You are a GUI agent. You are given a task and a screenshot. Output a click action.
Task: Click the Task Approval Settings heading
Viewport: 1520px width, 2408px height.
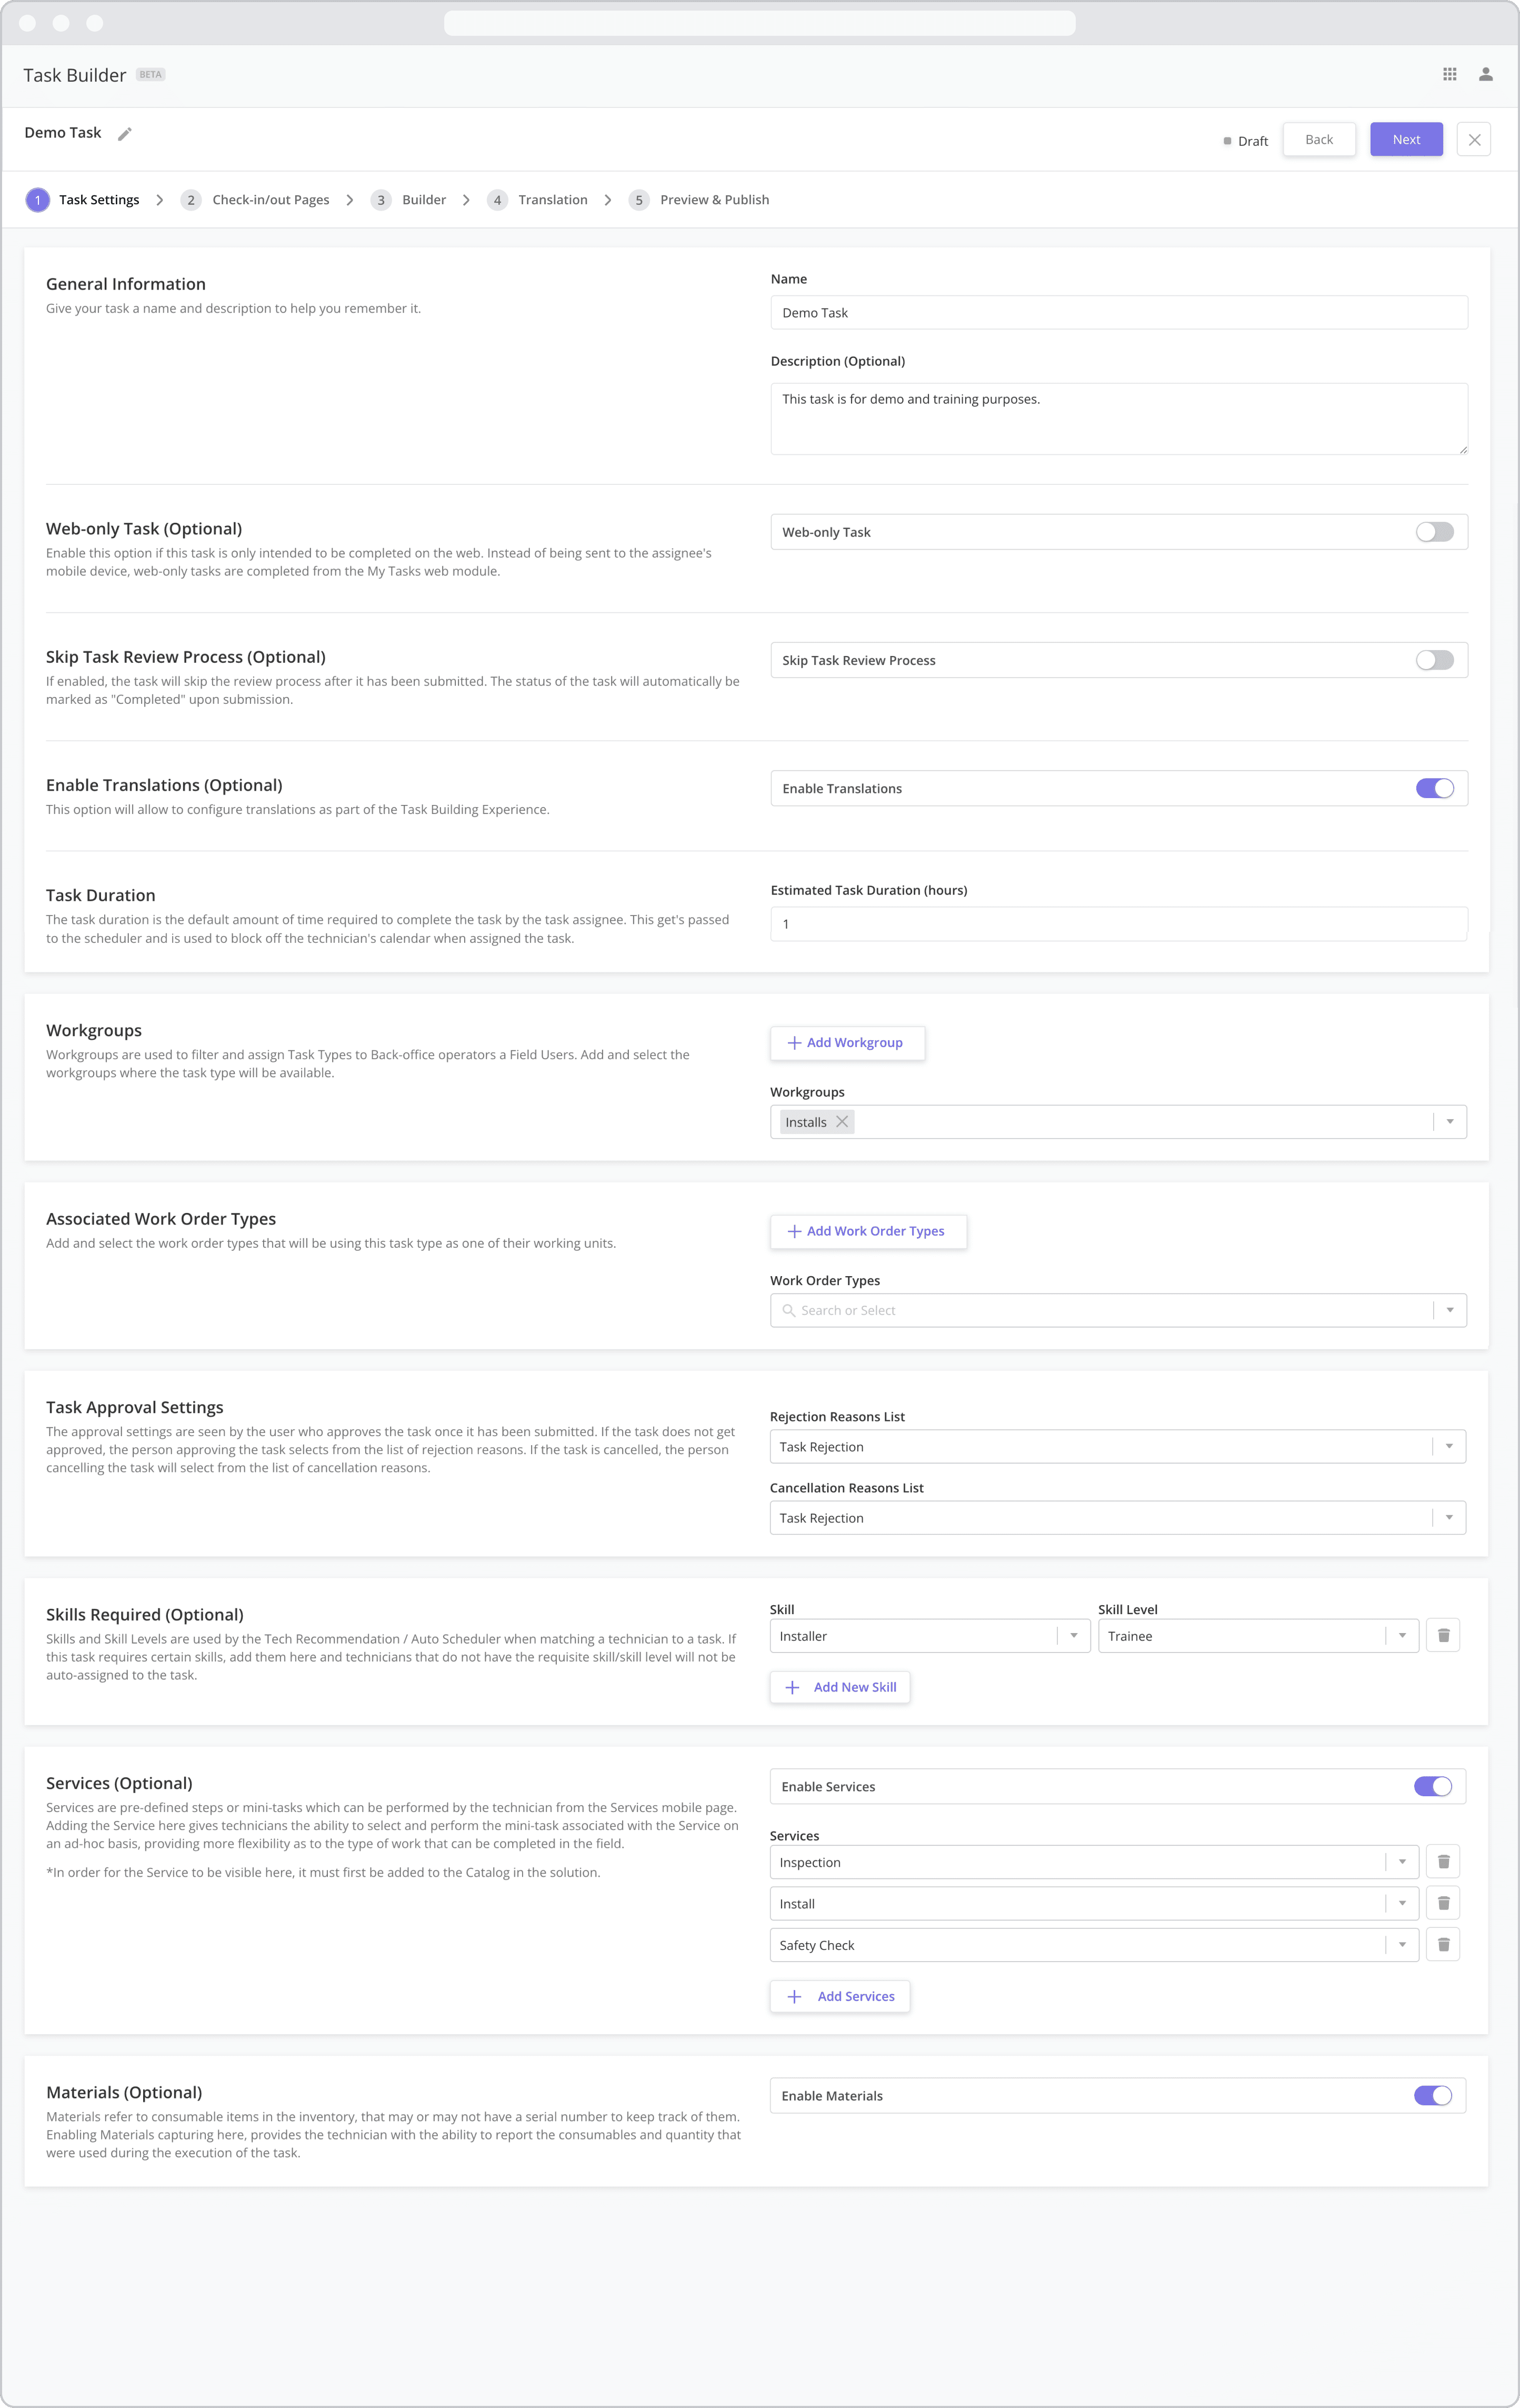point(135,1407)
